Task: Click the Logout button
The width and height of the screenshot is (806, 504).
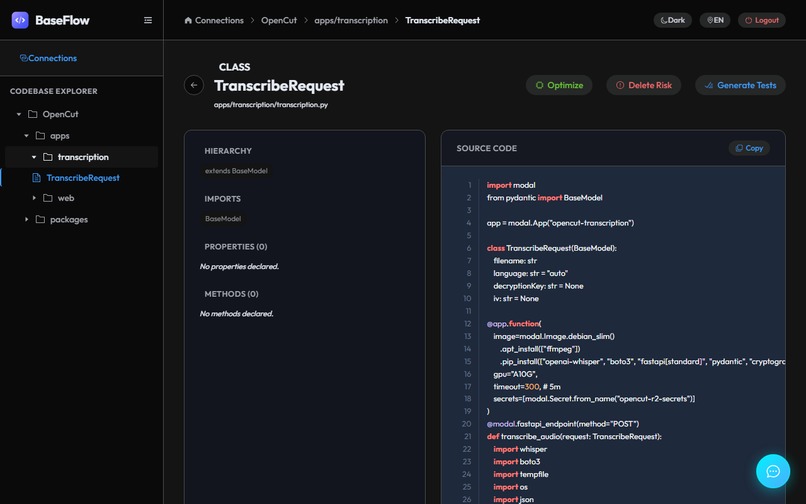Action: pyautogui.click(x=762, y=20)
